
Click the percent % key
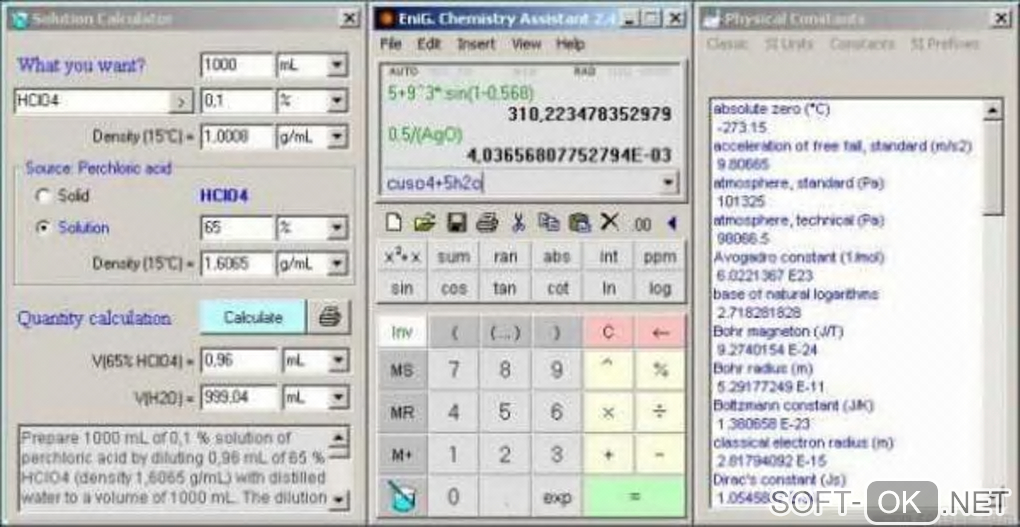click(660, 370)
